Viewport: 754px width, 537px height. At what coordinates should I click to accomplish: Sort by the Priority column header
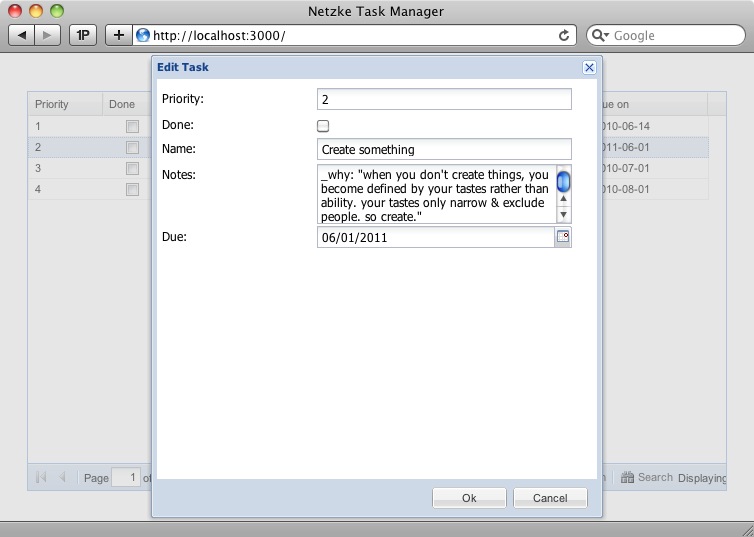click(x=65, y=104)
